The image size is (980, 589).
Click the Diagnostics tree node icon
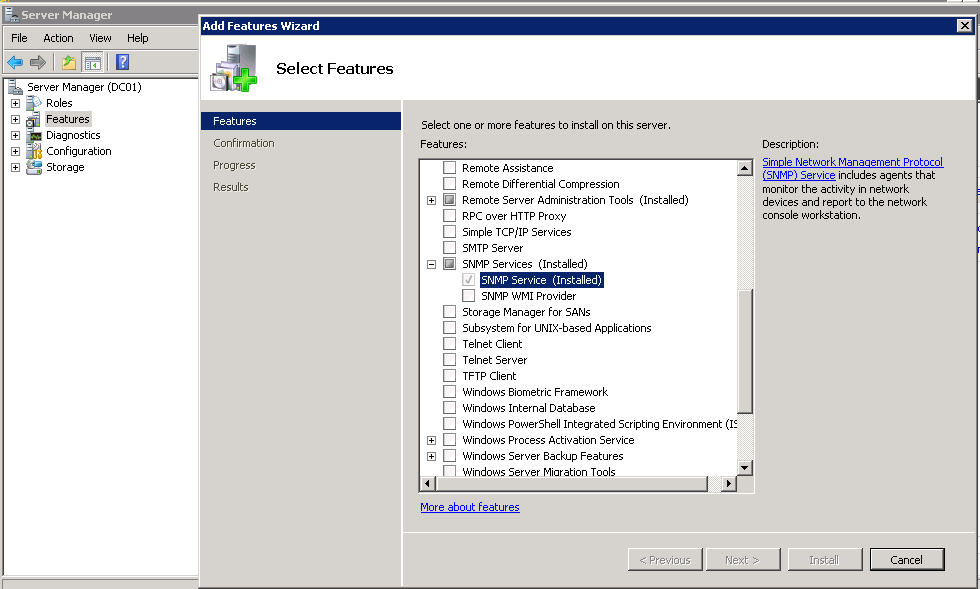click(x=34, y=135)
